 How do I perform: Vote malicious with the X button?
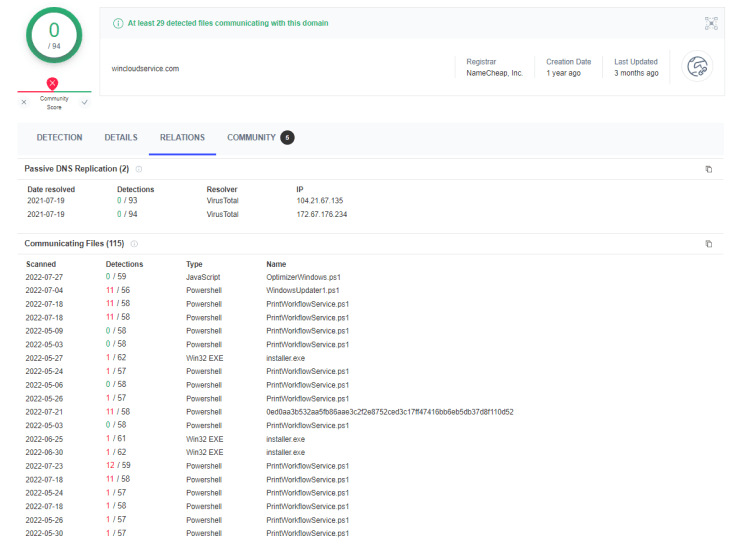[24, 102]
